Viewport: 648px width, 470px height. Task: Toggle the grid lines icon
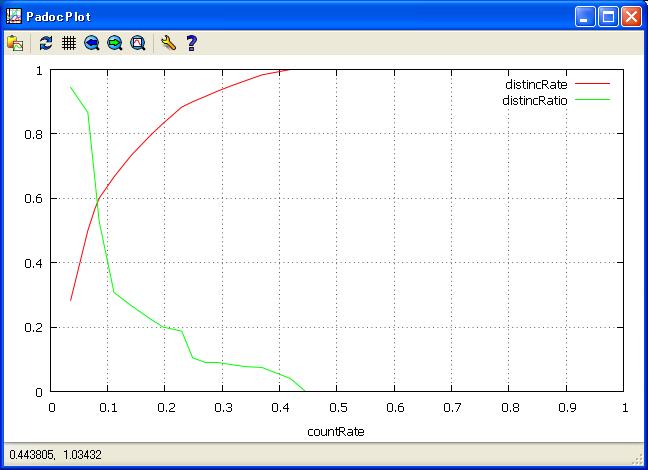(69, 43)
